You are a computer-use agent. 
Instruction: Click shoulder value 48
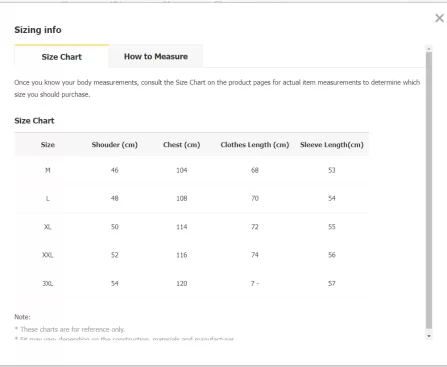click(115, 199)
